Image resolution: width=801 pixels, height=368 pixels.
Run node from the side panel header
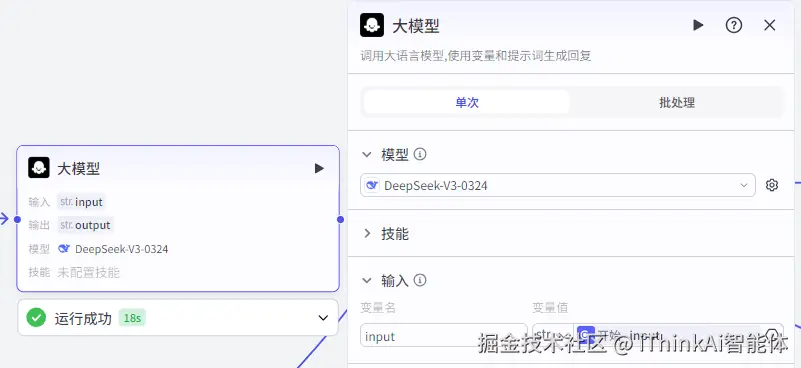click(698, 25)
